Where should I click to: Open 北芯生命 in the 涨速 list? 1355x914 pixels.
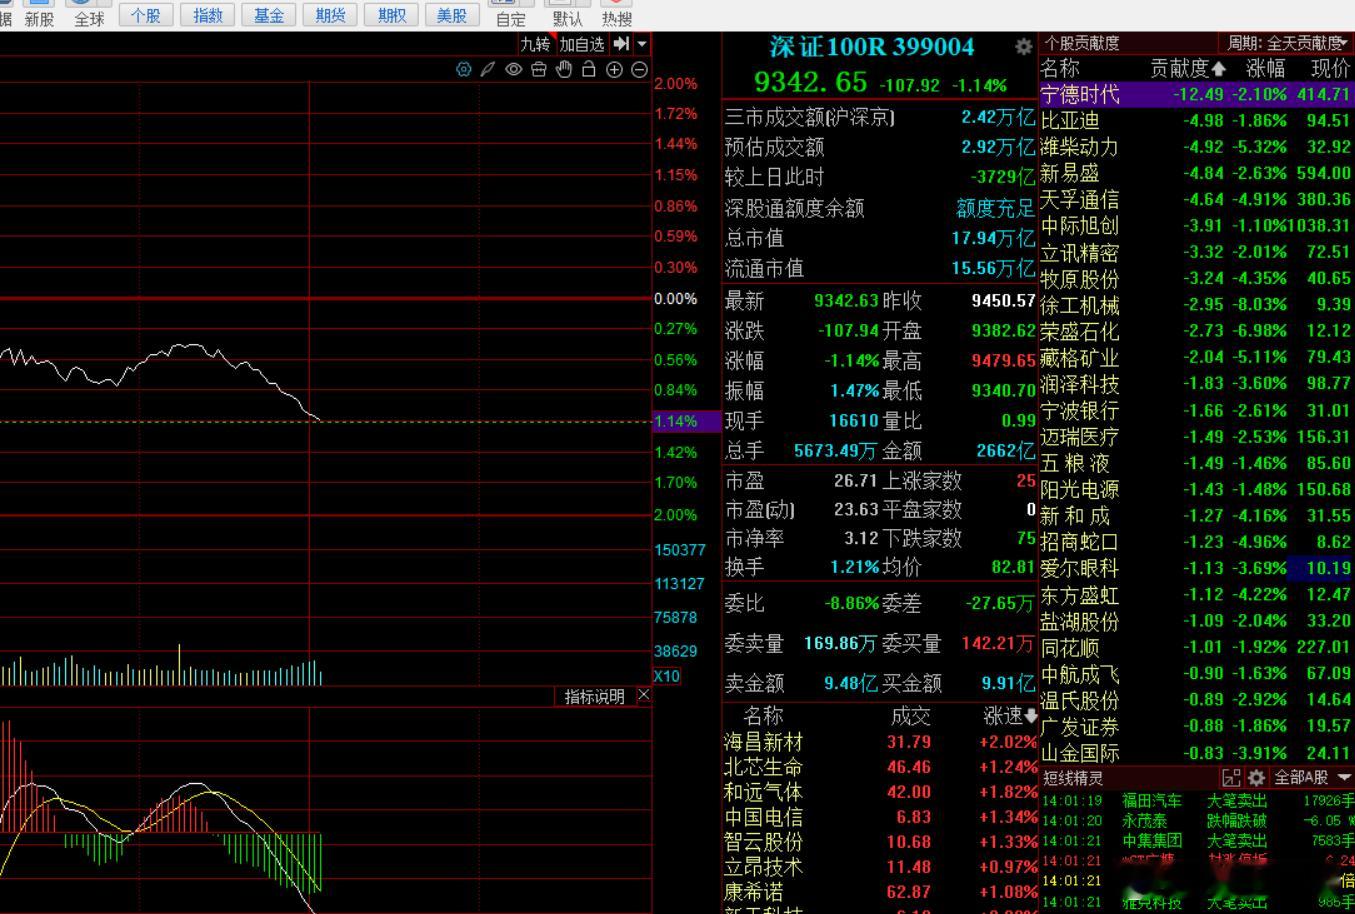(881, 767)
